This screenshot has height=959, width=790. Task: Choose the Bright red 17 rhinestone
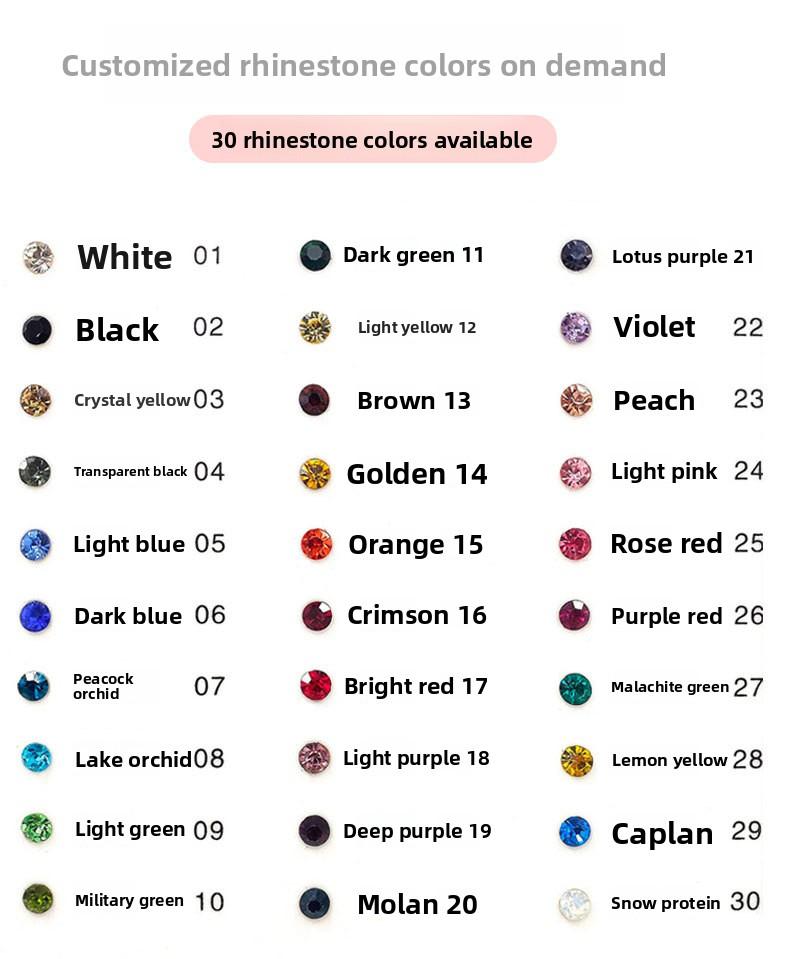[x=316, y=686]
